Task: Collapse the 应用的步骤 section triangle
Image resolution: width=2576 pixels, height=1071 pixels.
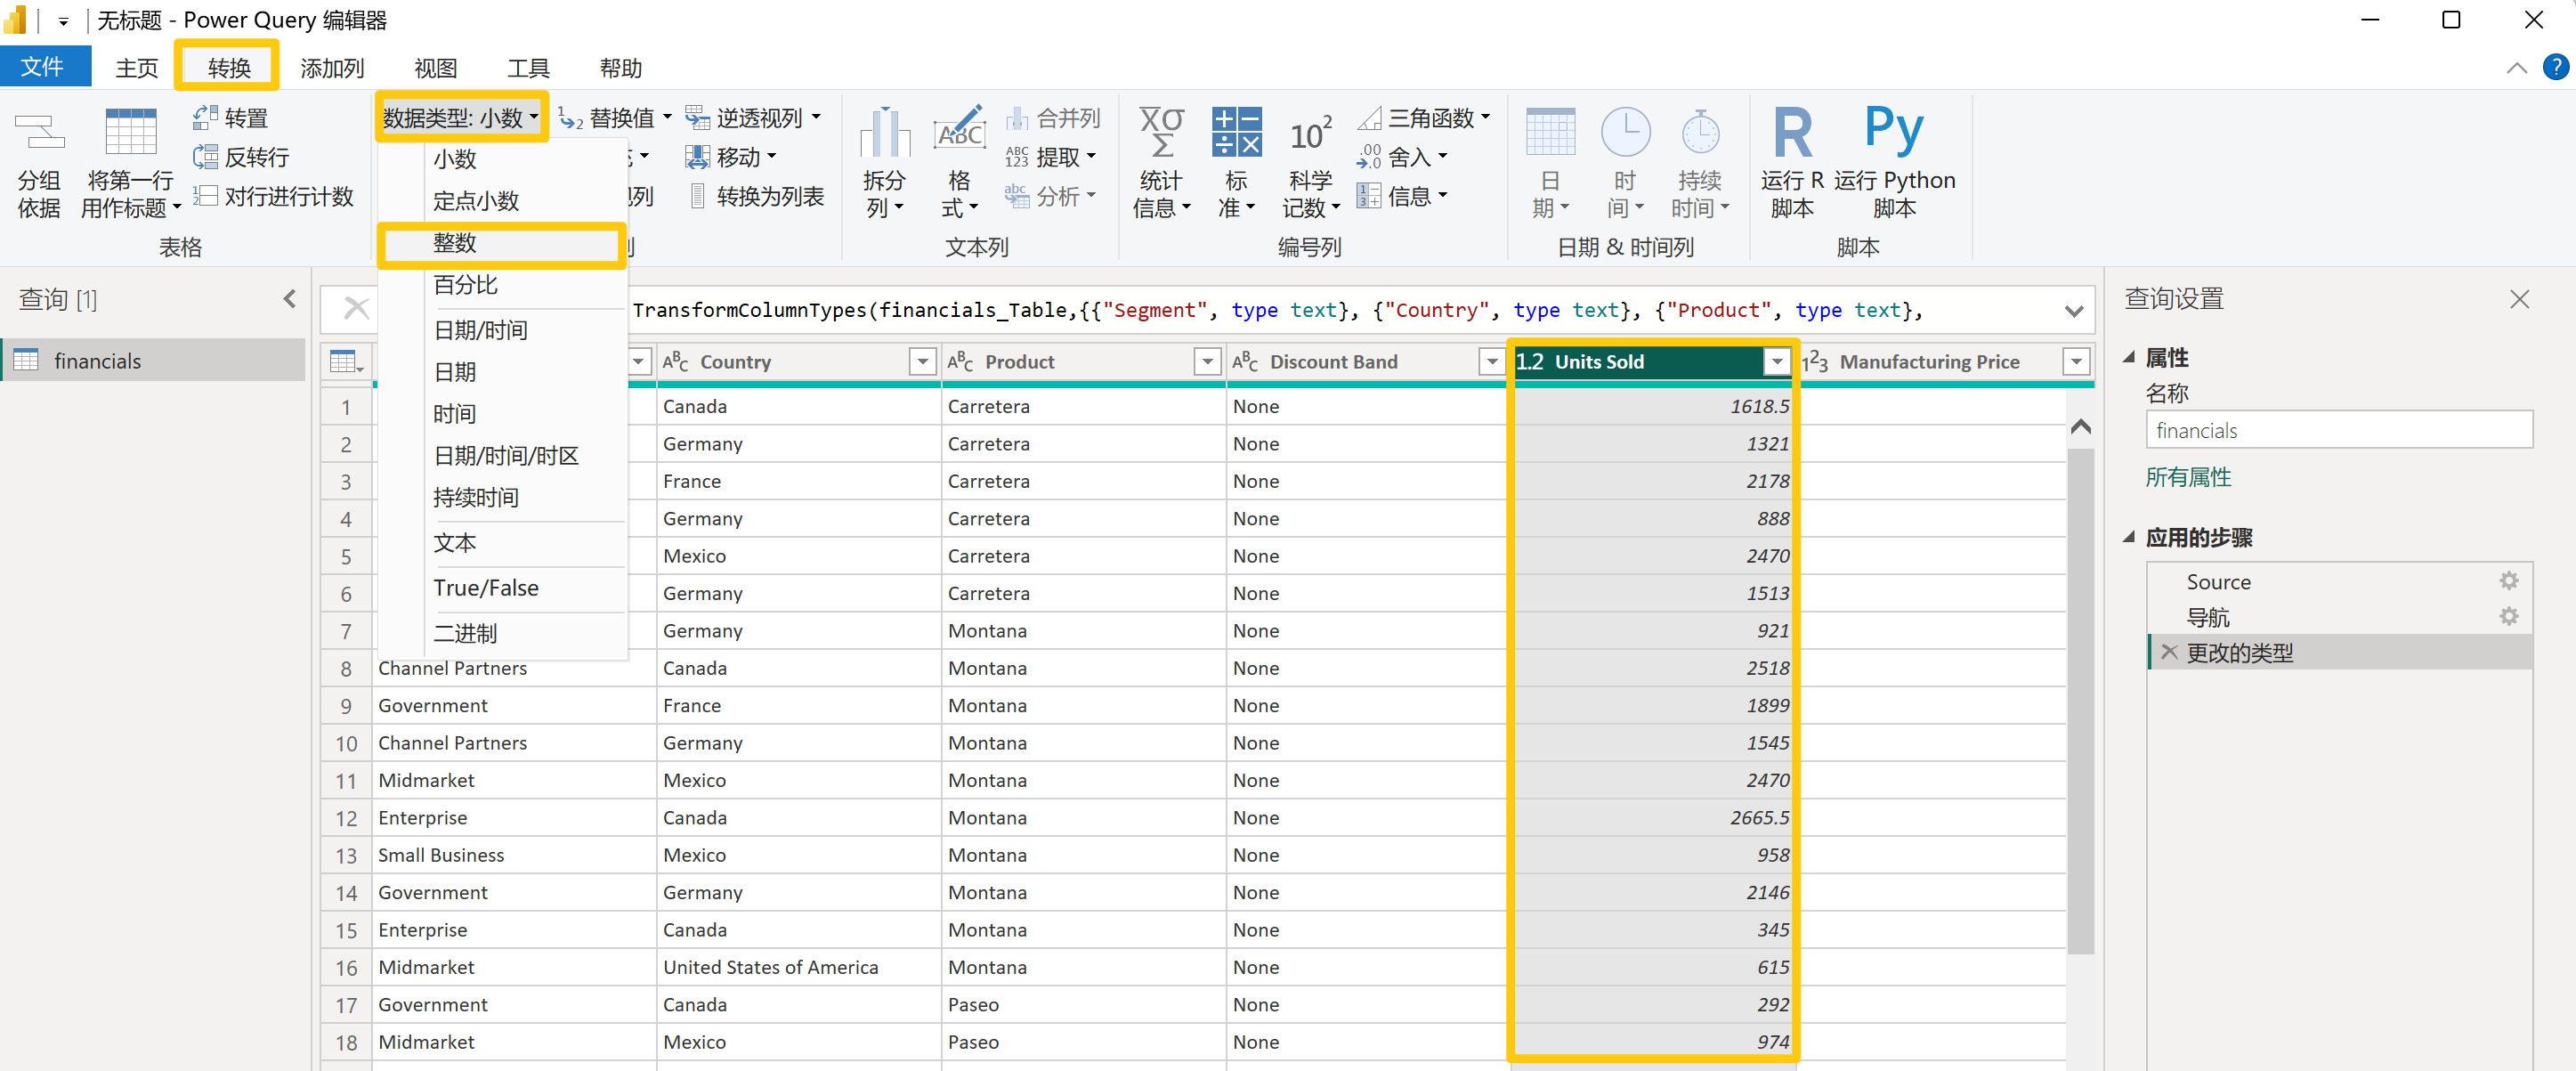Action: [x=2129, y=537]
